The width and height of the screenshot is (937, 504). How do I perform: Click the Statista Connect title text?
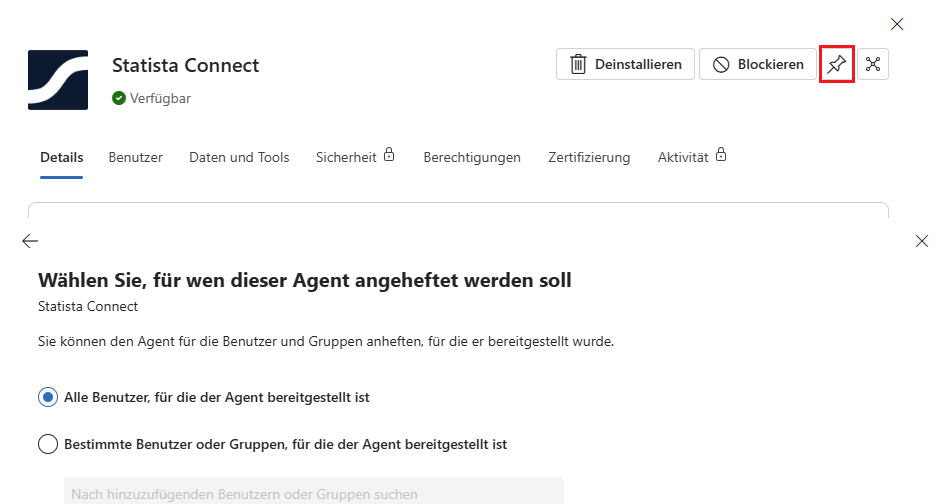185,65
